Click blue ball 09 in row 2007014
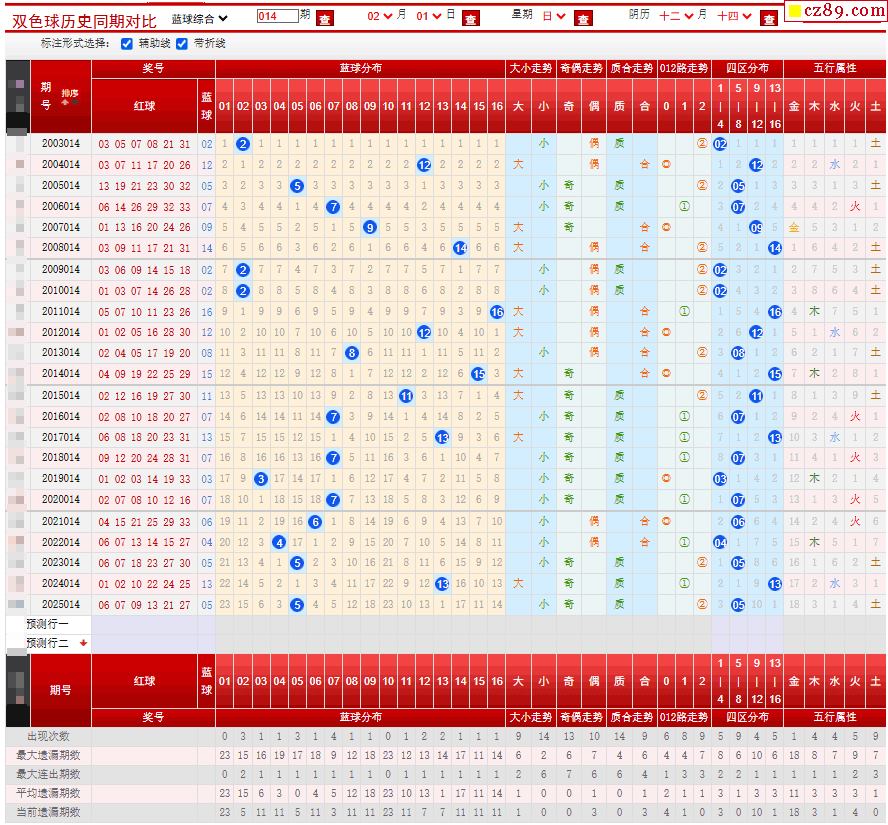Viewport: 888px width, 825px height. pyautogui.click(x=370, y=227)
